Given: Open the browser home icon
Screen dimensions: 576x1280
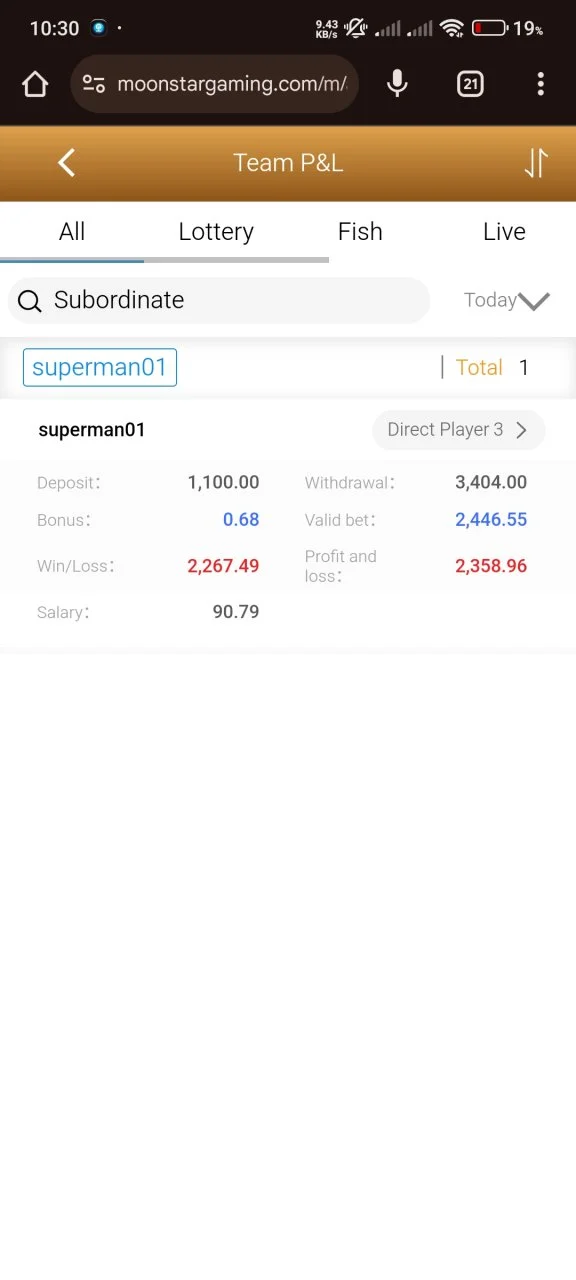Looking at the screenshot, I should click(x=35, y=84).
